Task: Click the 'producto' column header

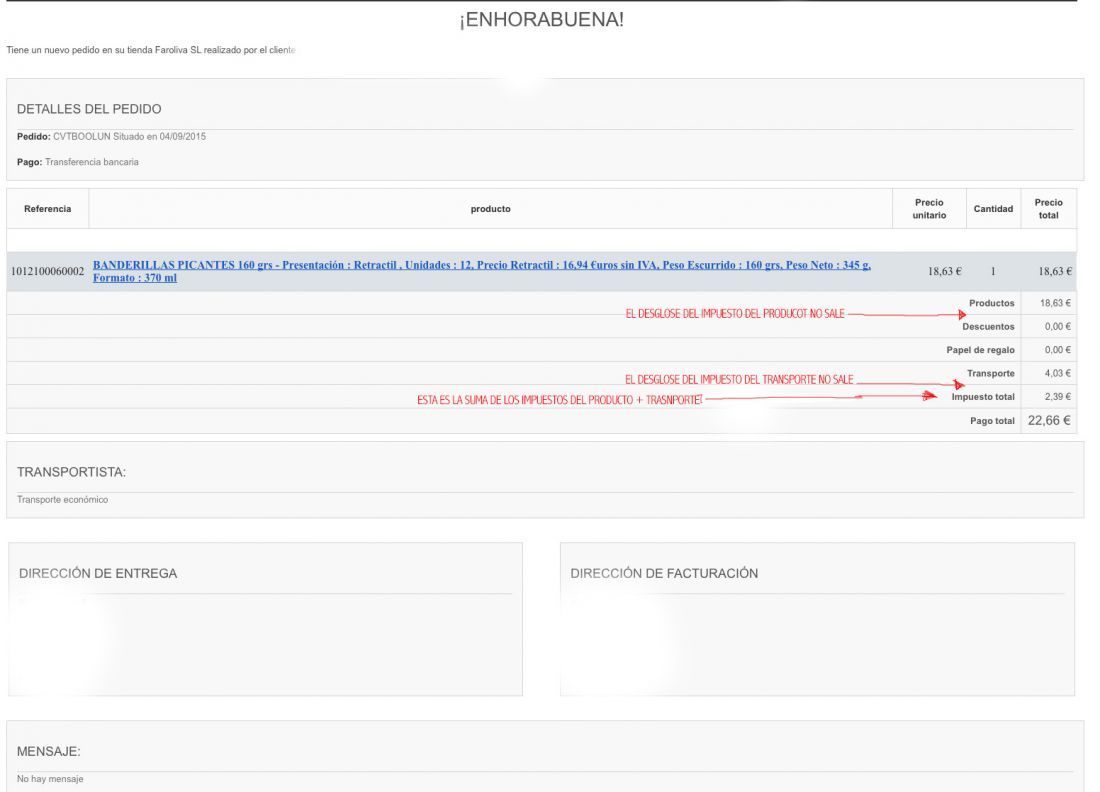Action: (x=490, y=209)
